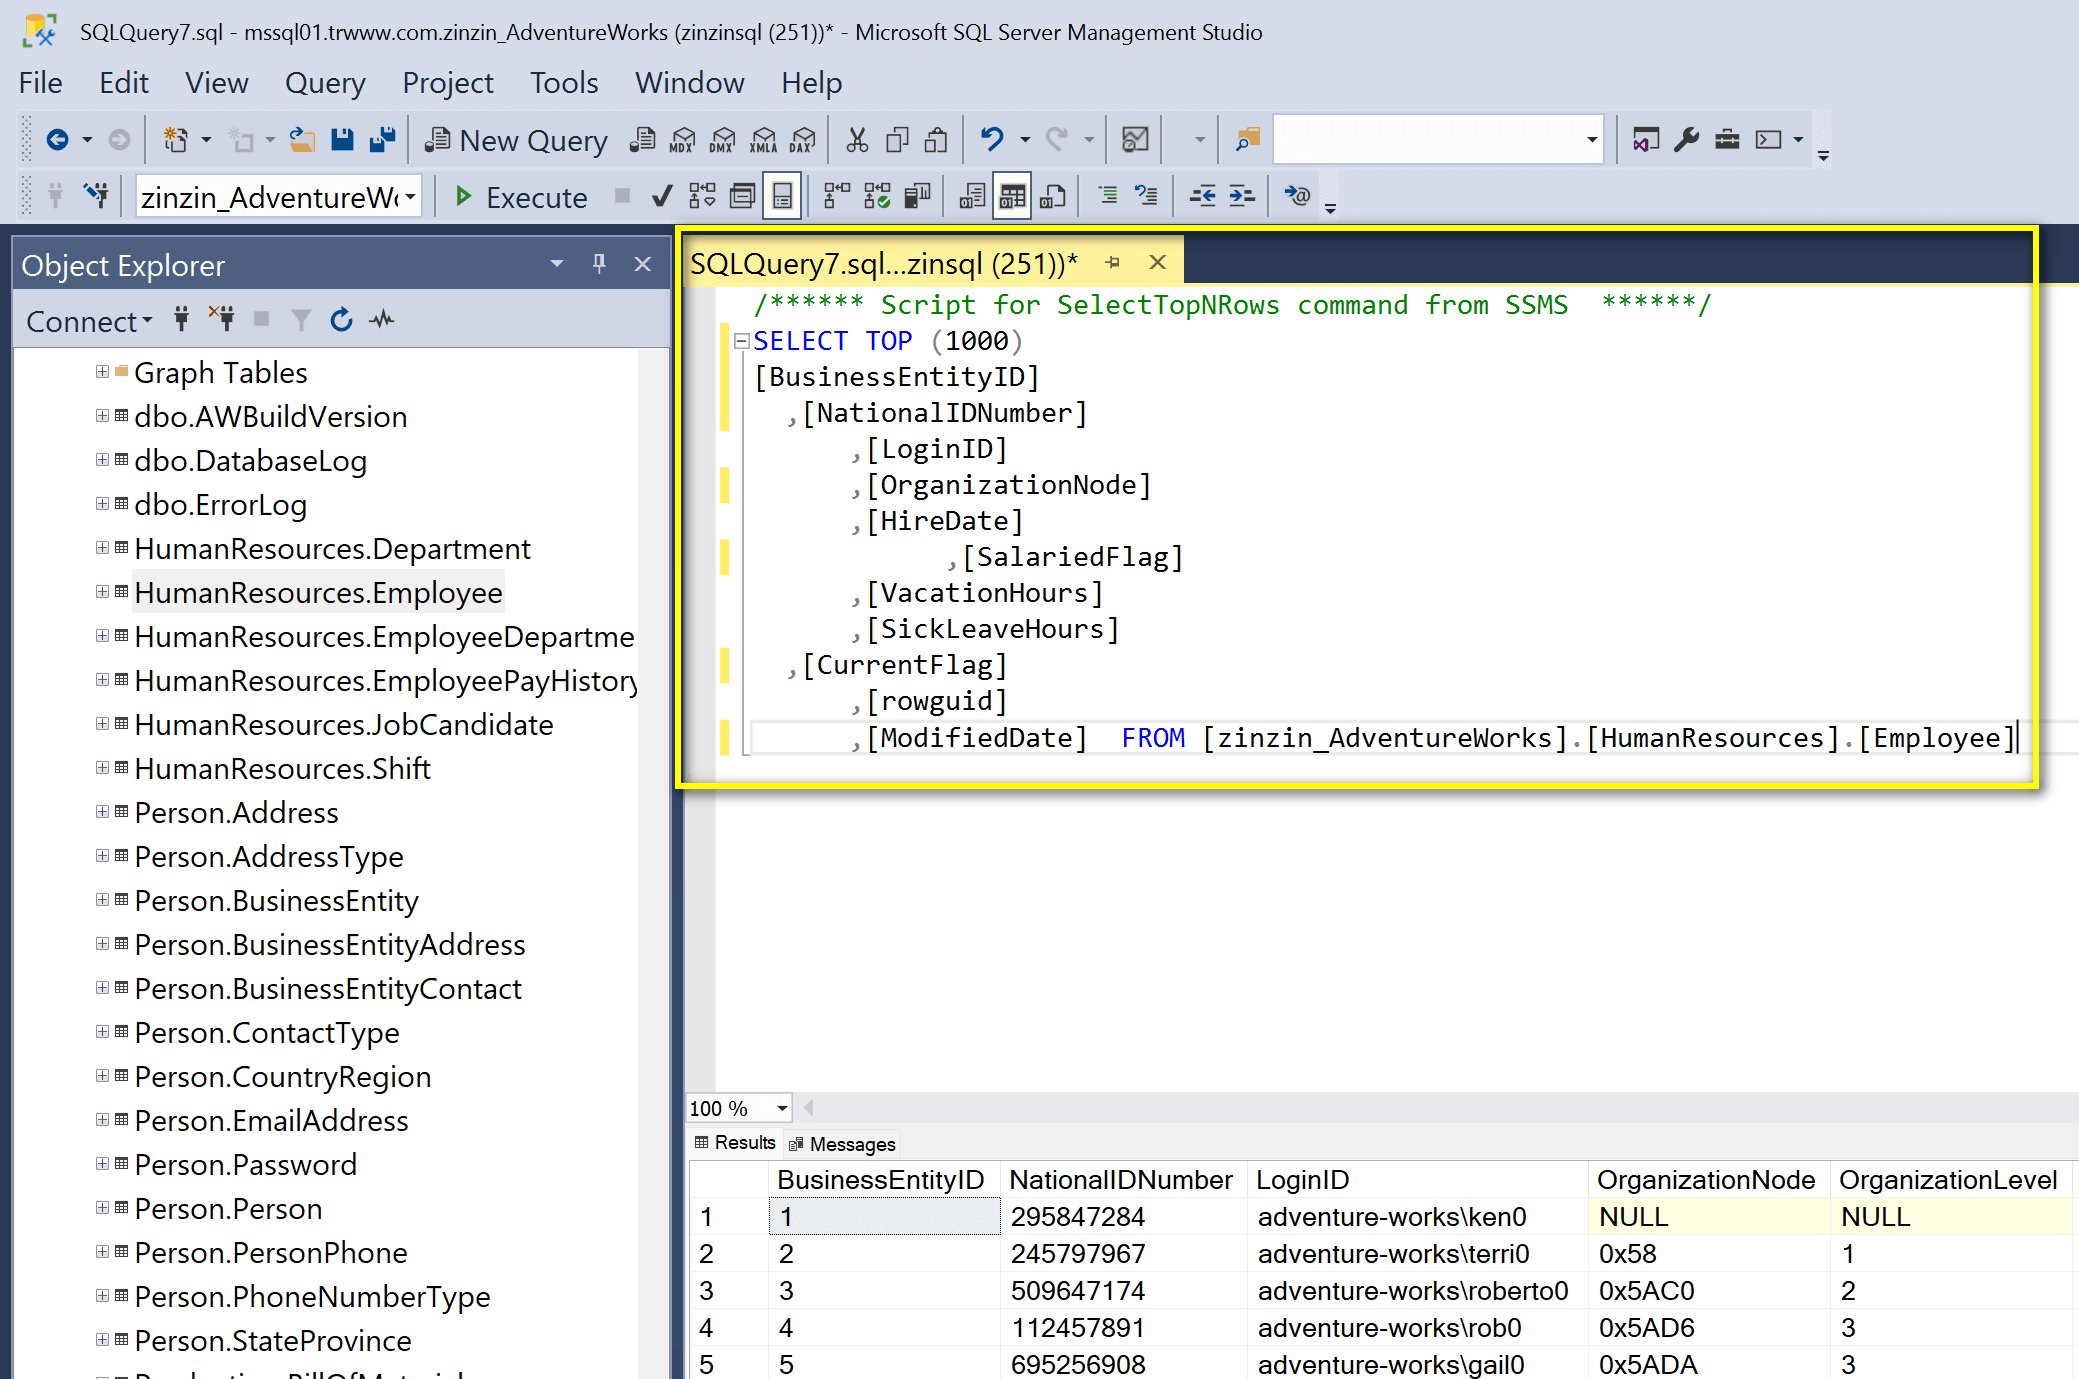This screenshot has width=2079, height=1379.
Task: Click the Object Explorer vertical scrollbar
Action: 655,863
